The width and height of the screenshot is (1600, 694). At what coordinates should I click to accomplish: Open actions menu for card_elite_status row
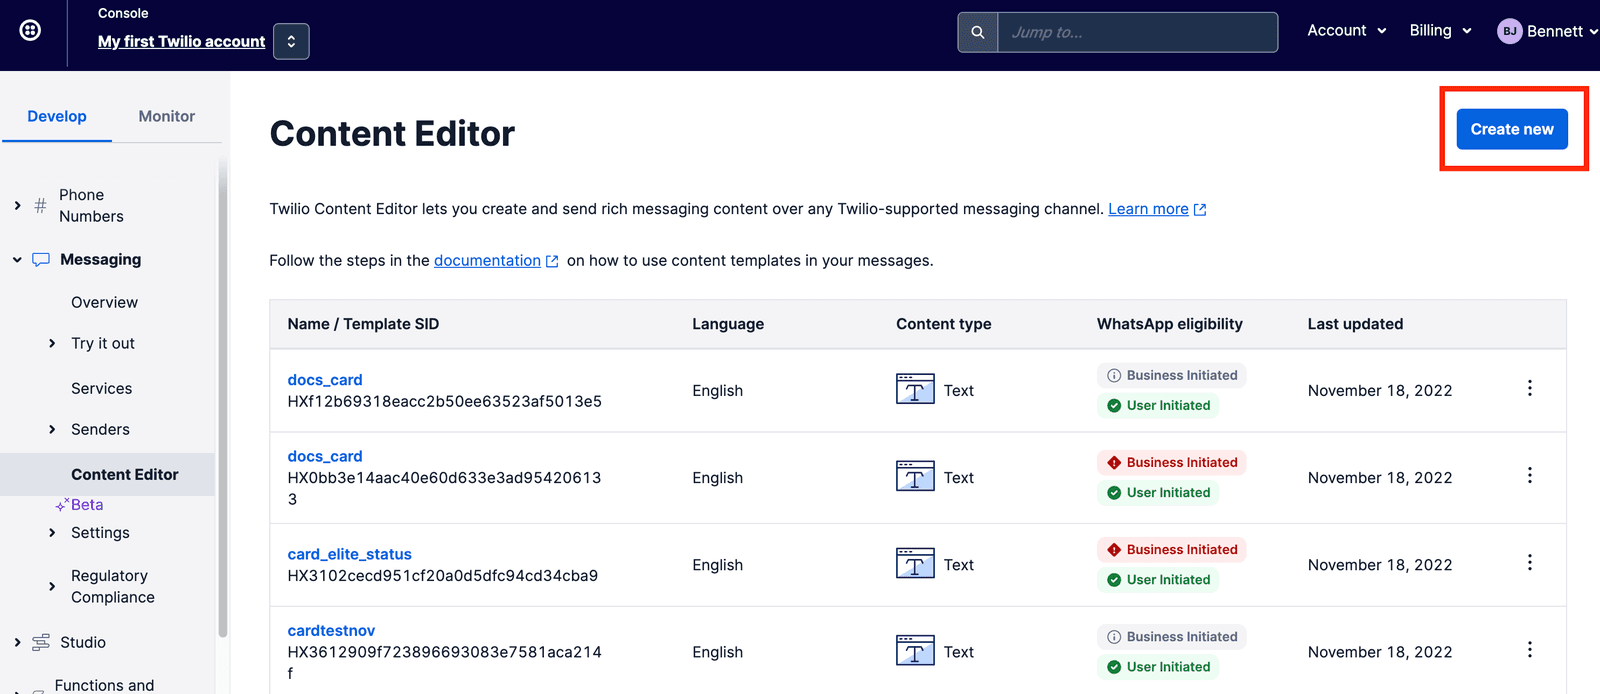pos(1529,563)
